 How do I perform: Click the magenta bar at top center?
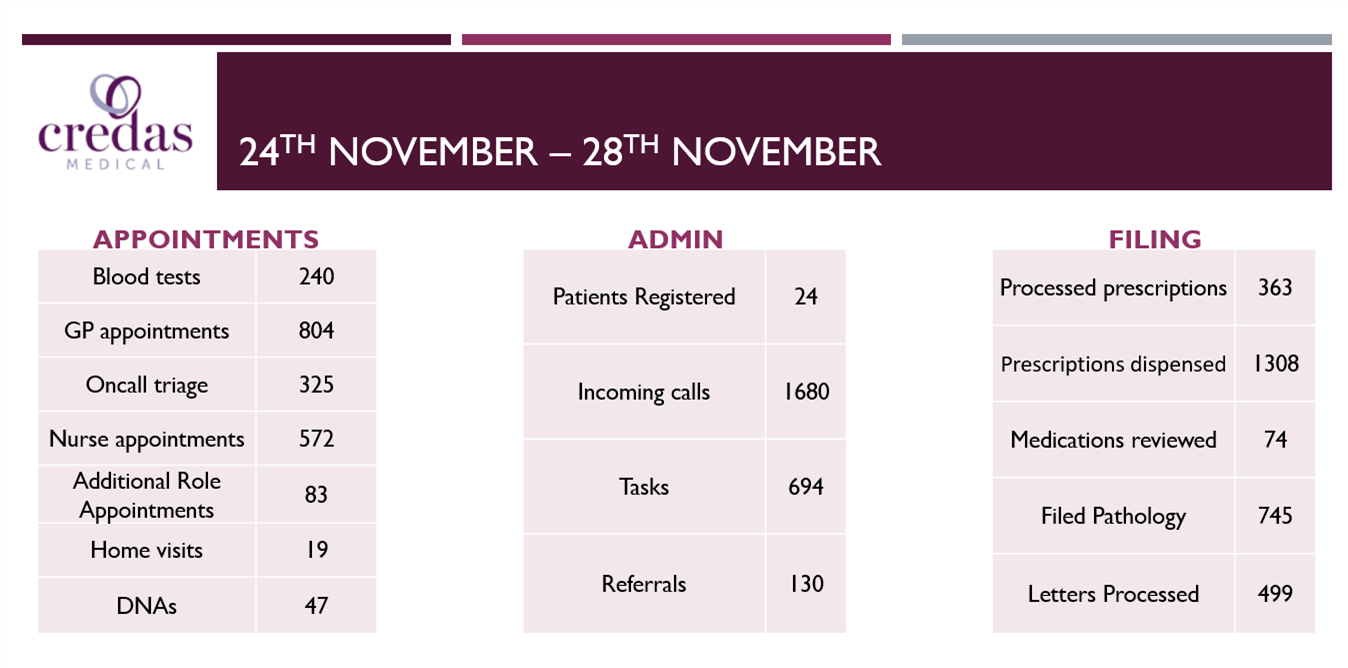pos(676,40)
